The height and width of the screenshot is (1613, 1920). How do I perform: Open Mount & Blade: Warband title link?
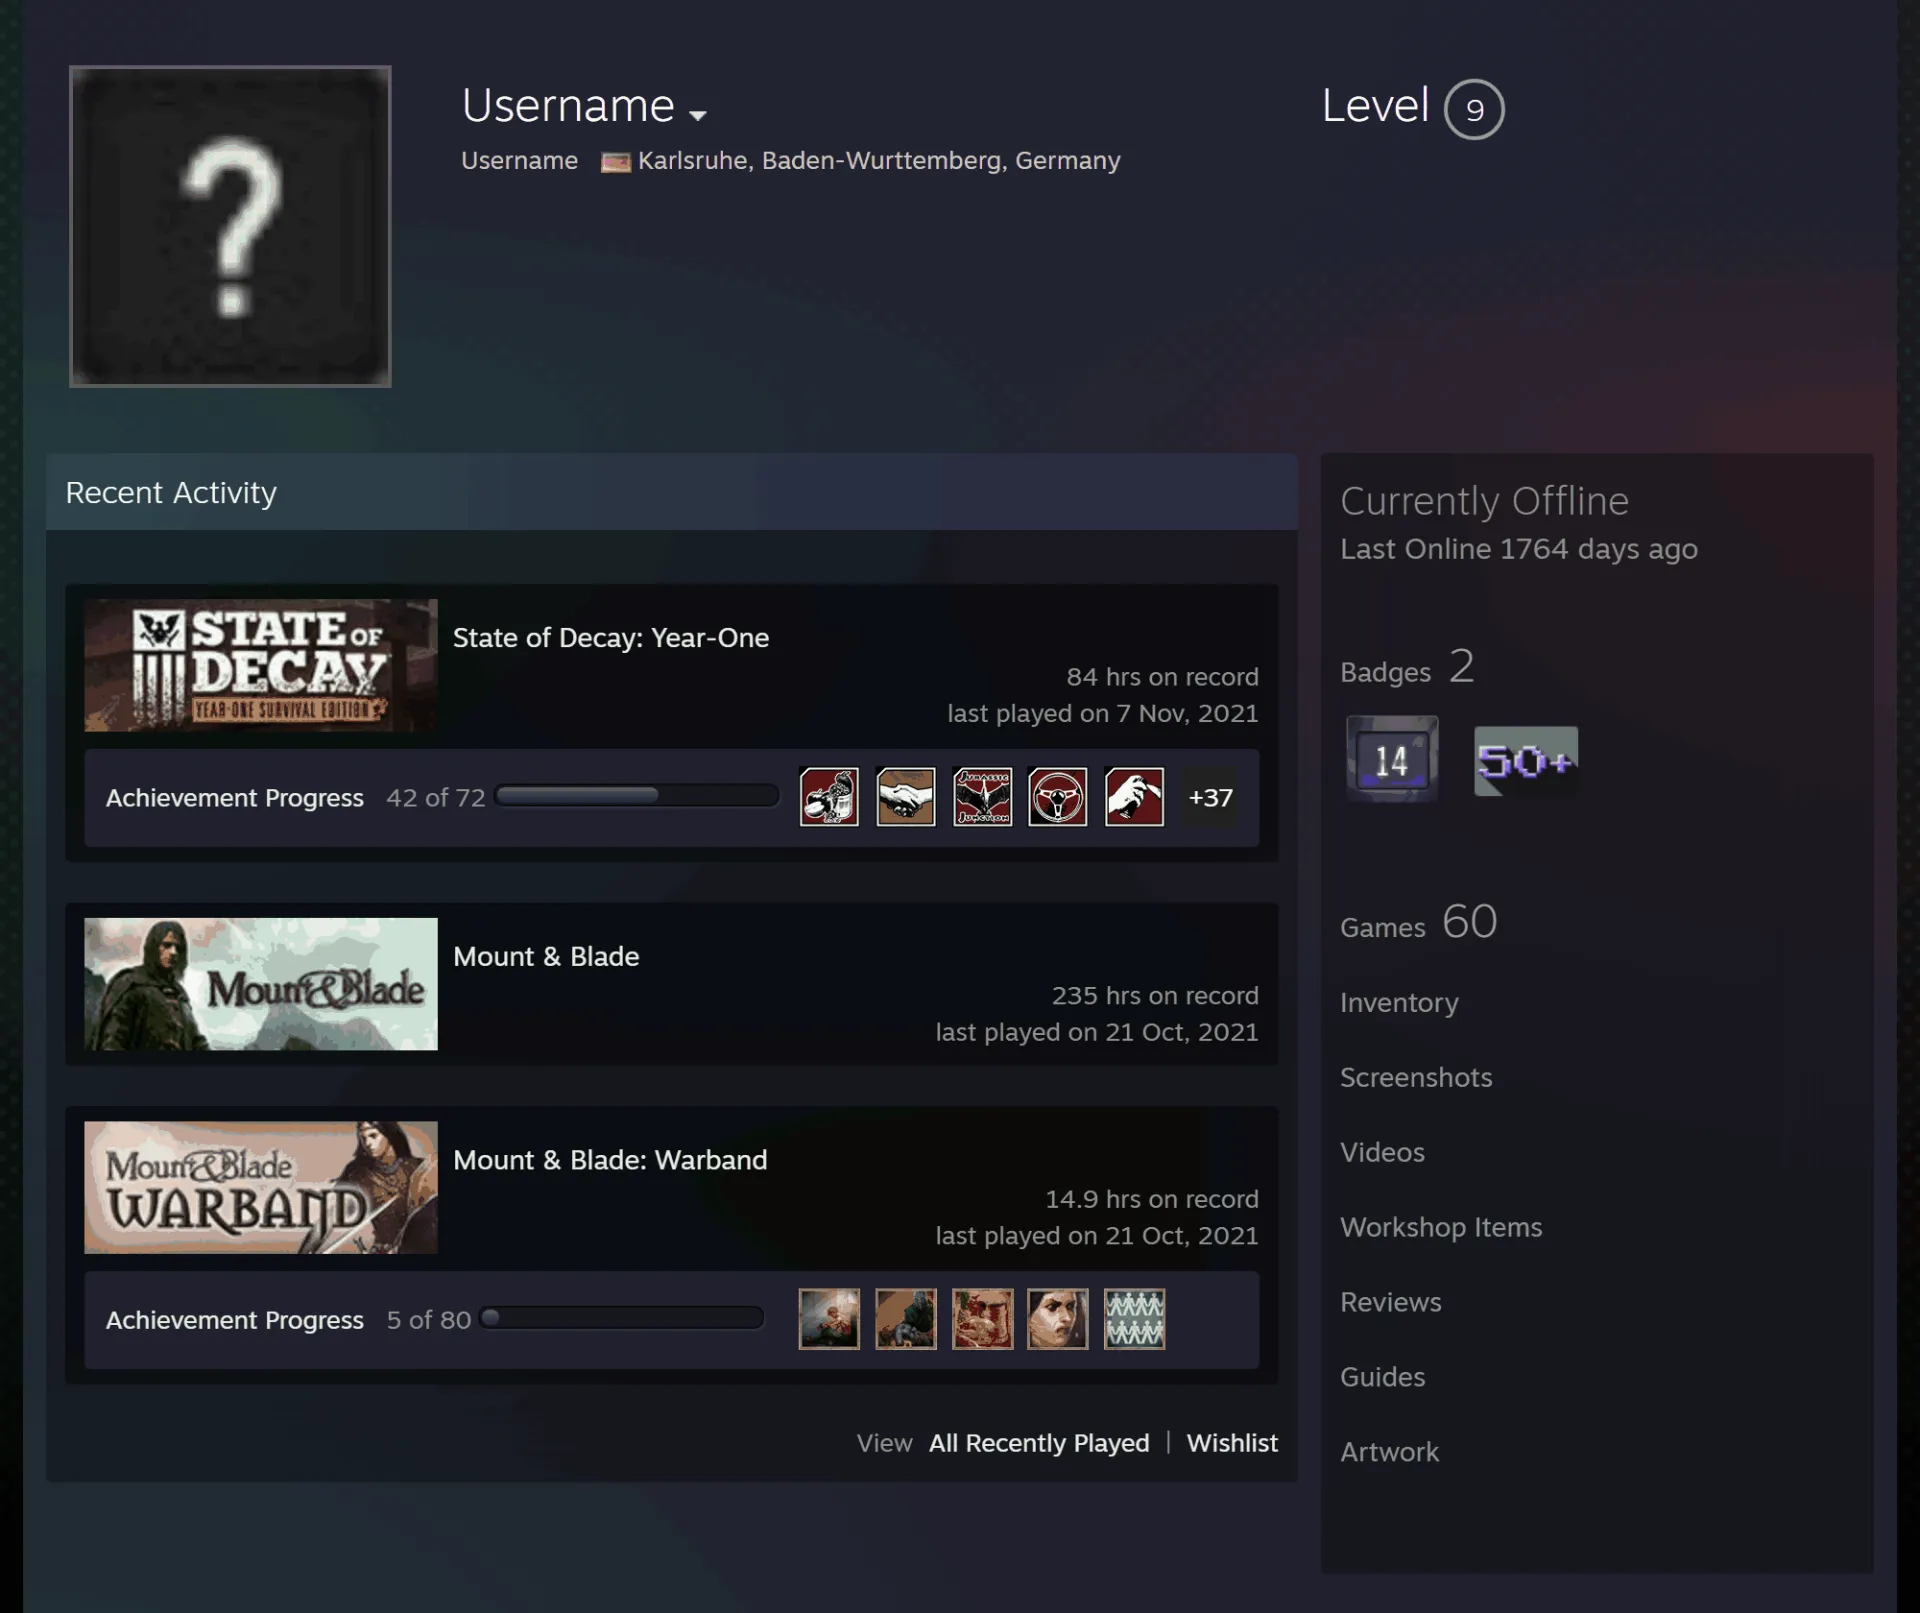tap(610, 1160)
